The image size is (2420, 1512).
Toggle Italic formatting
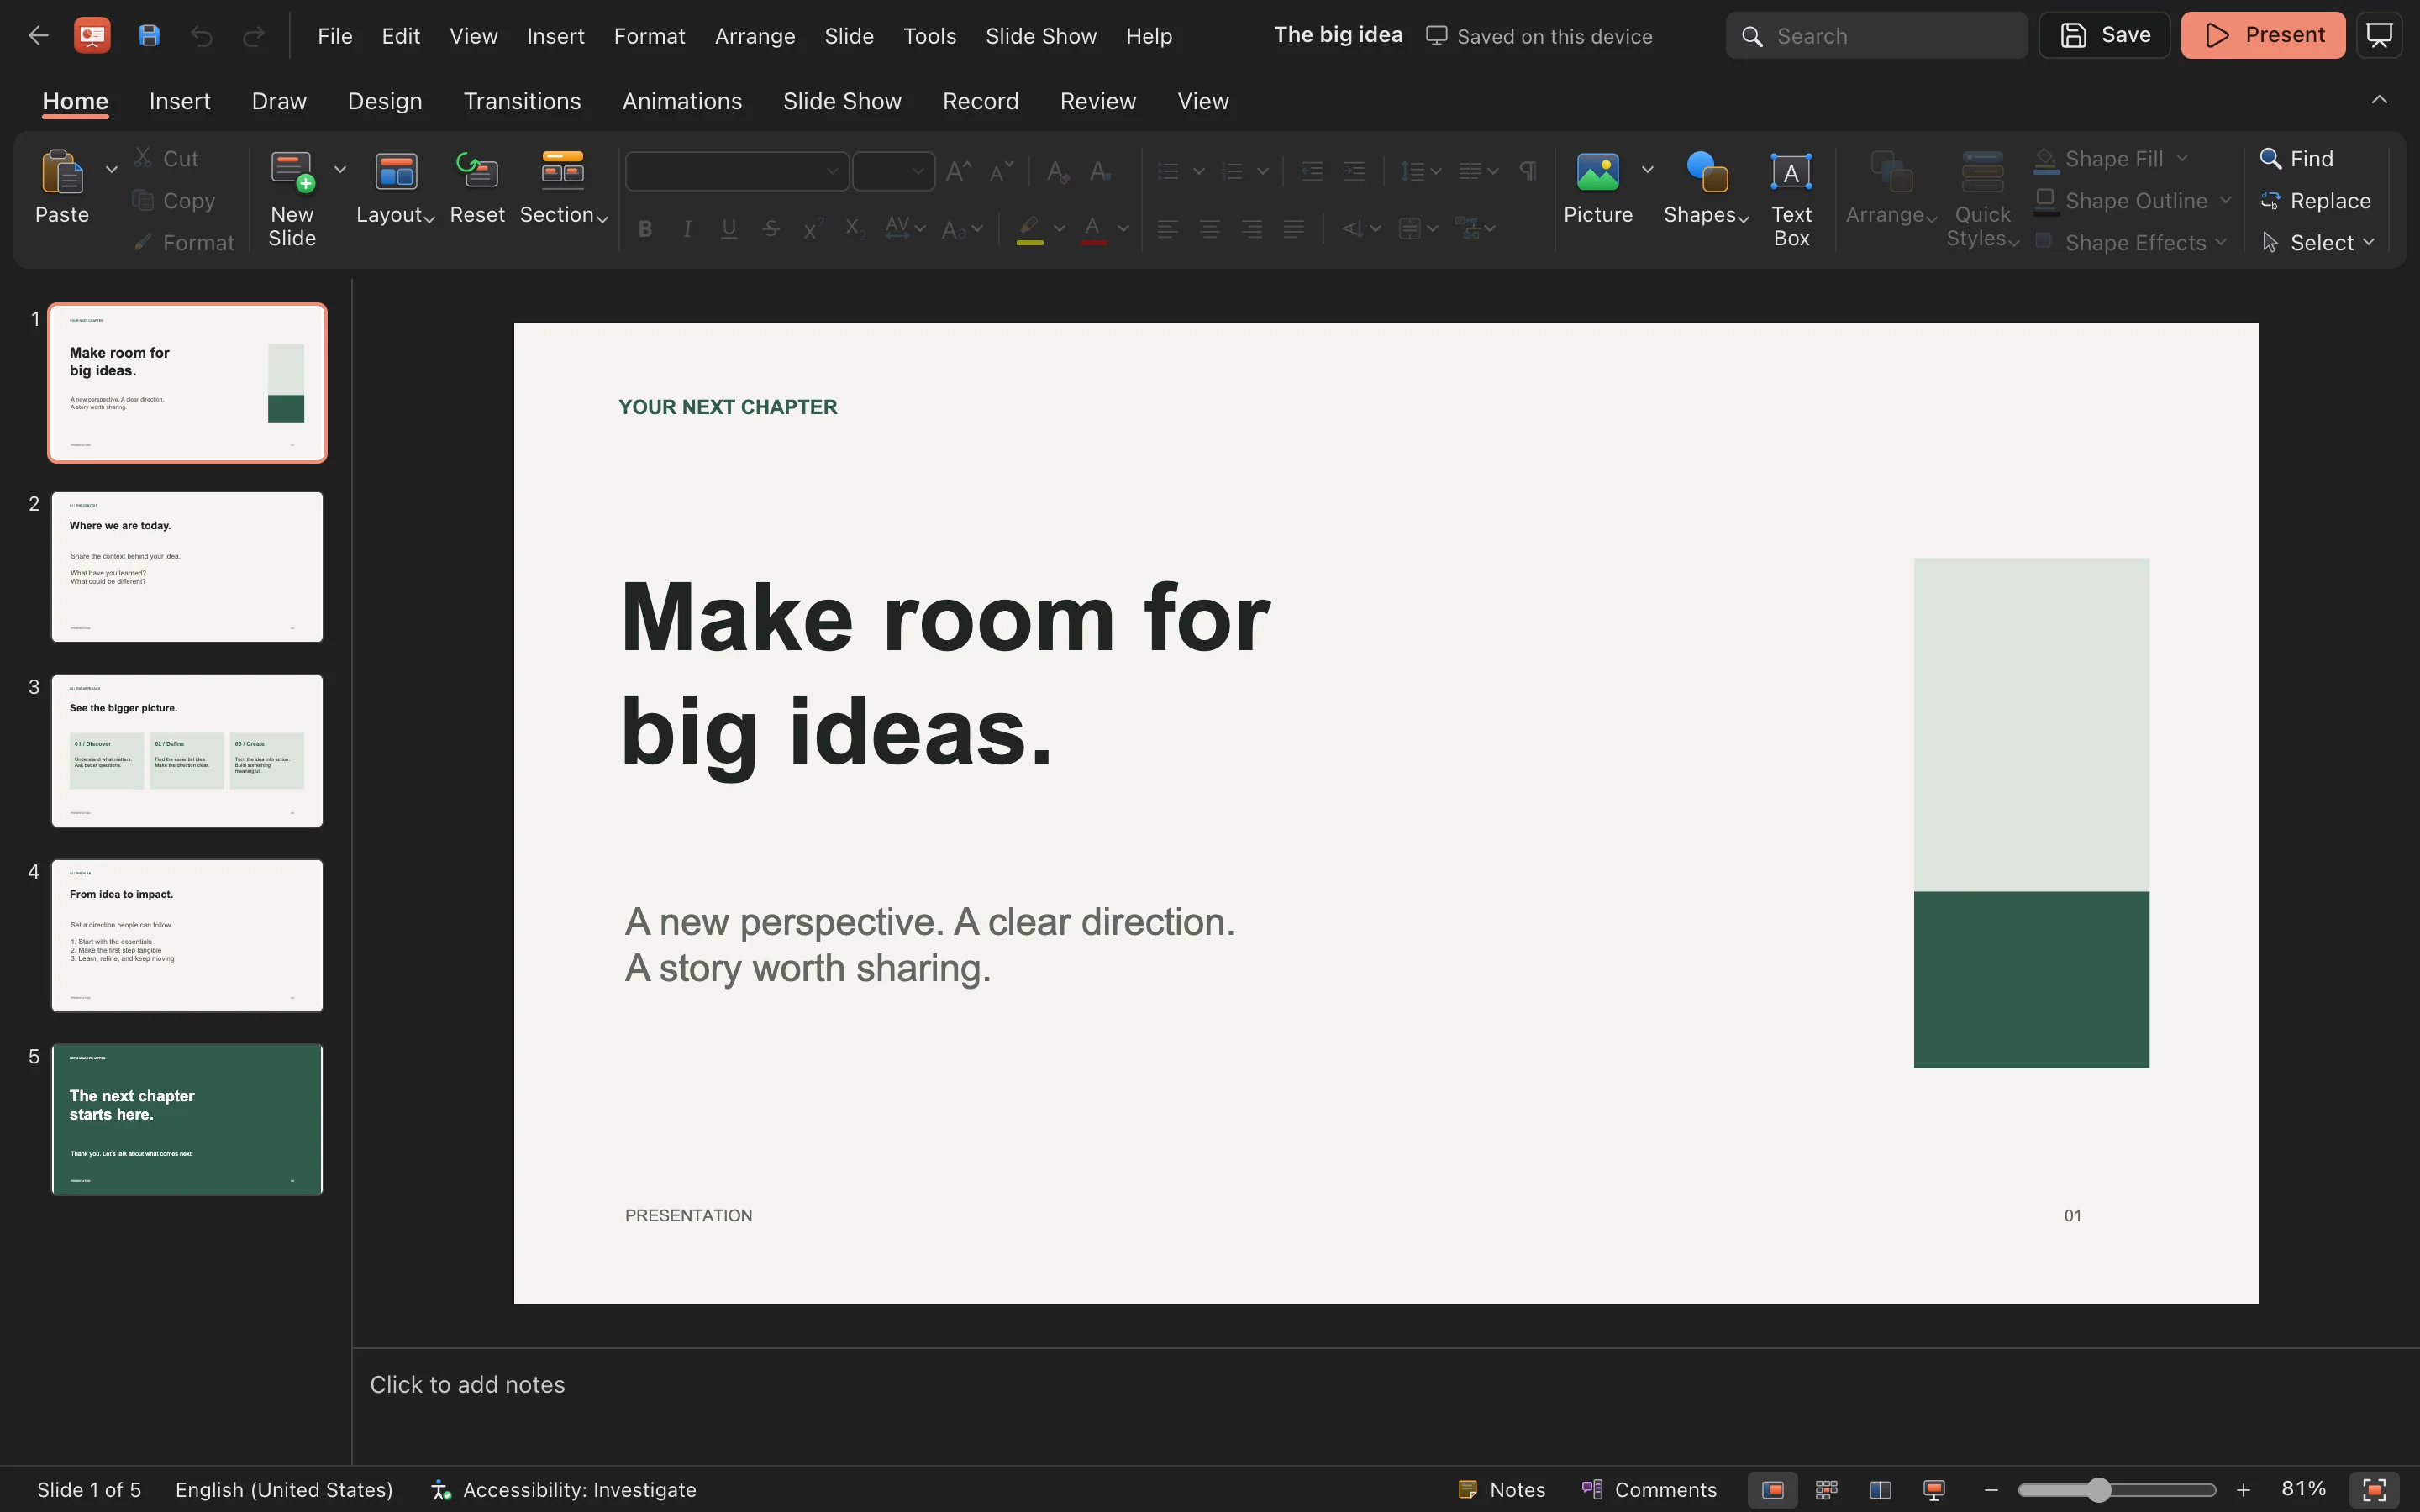tap(687, 229)
